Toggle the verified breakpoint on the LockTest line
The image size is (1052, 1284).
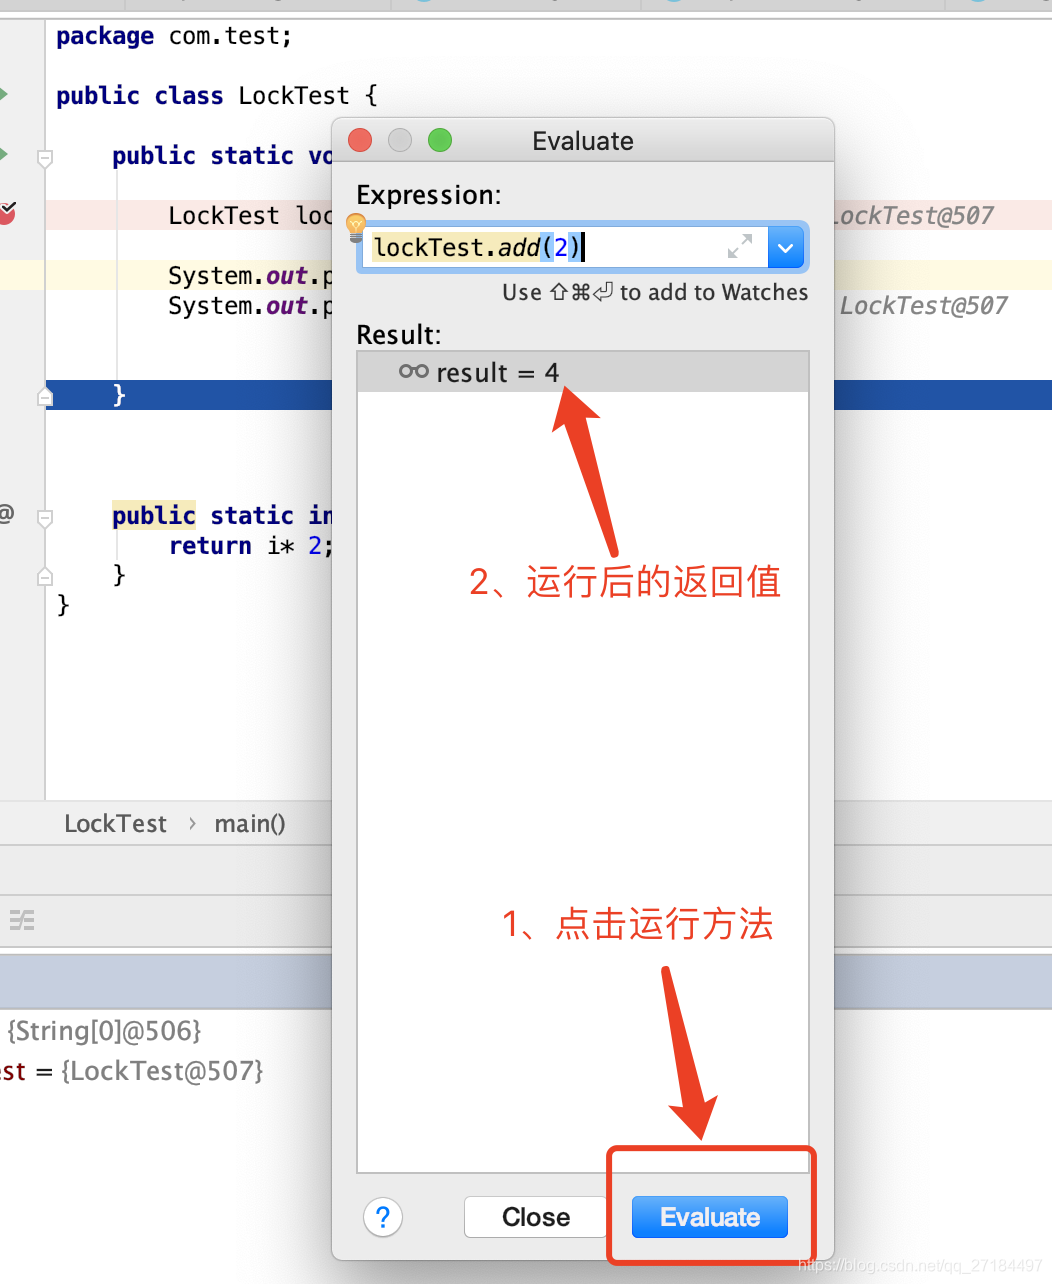pyautogui.click(x=8, y=213)
